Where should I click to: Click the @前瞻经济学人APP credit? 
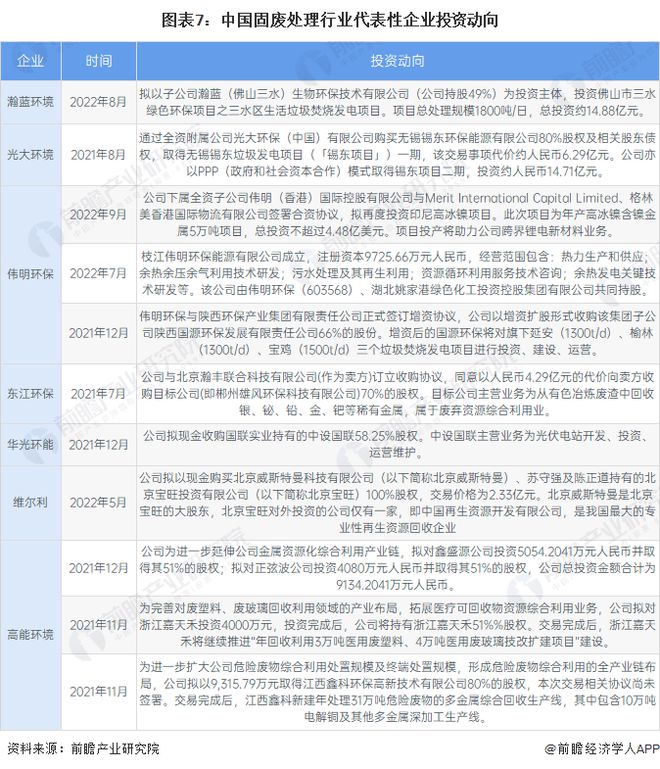(602, 749)
